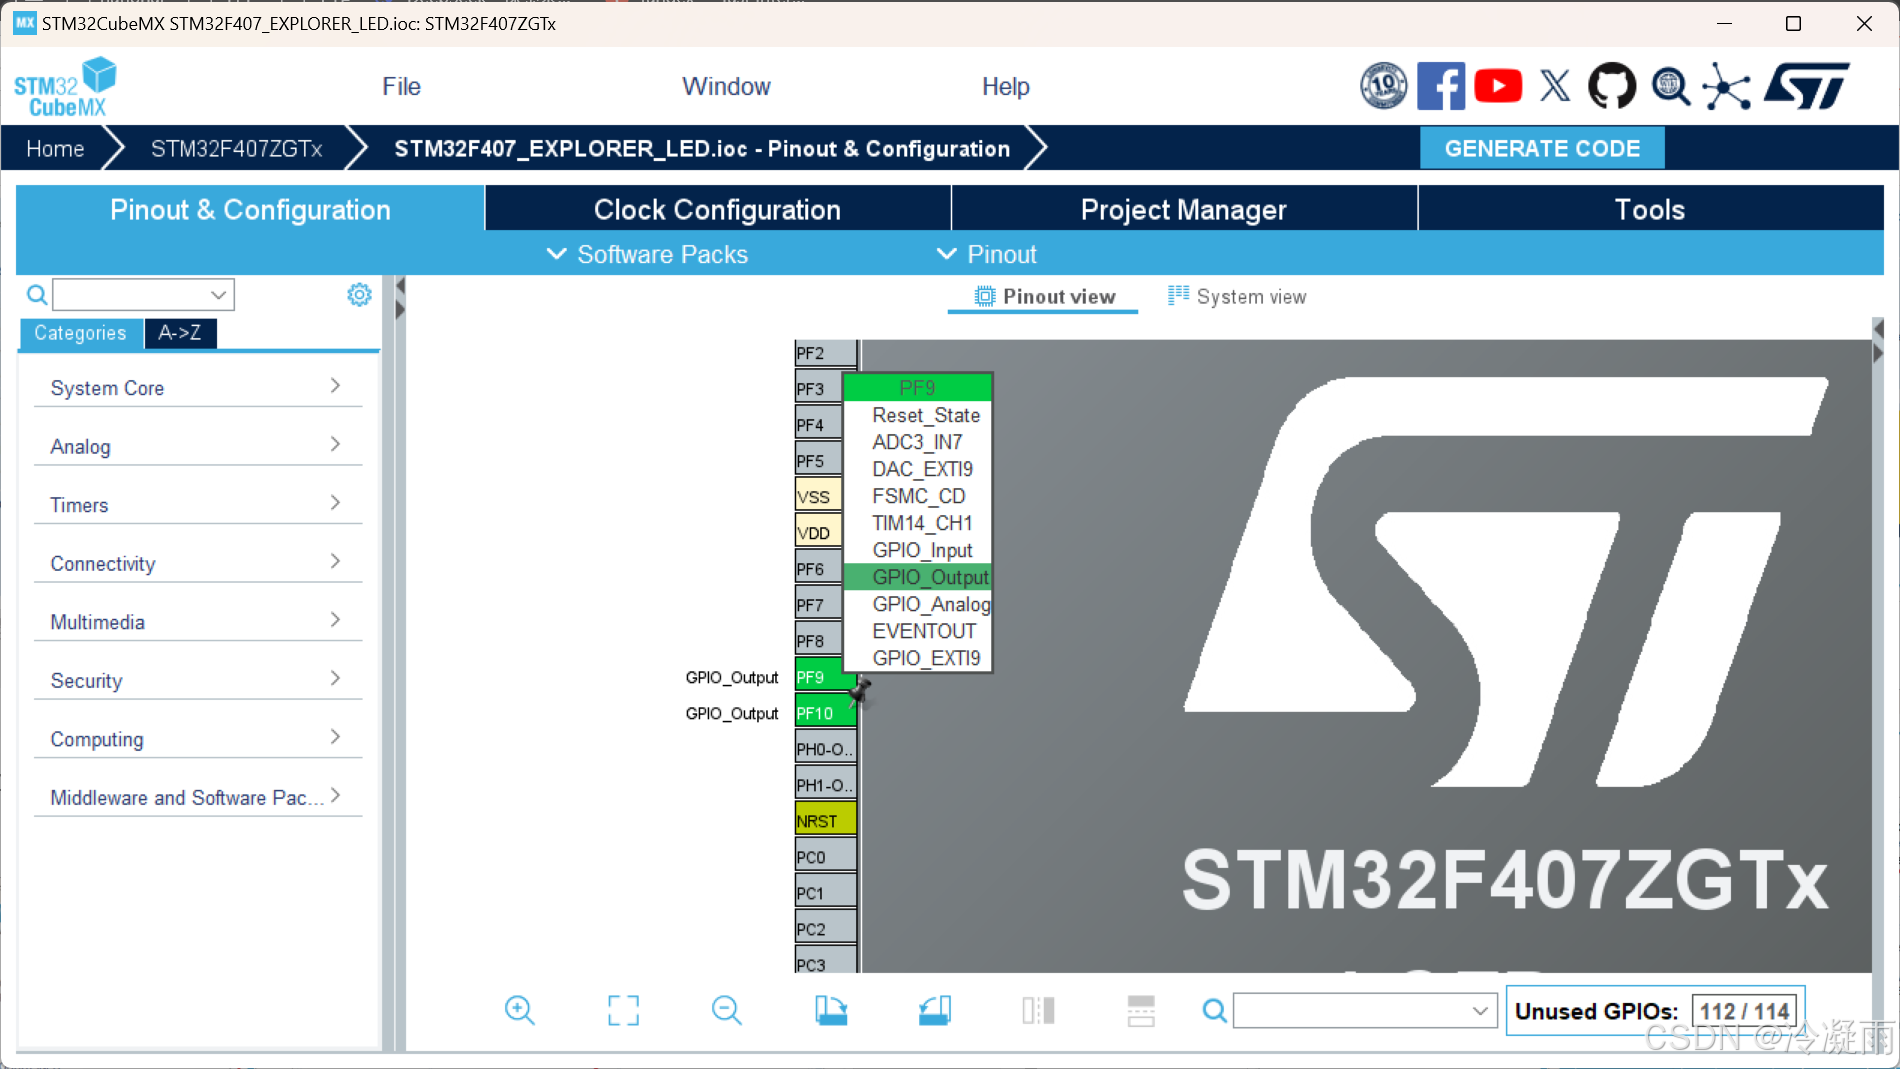Choose ADC3_IN7 for pin PF9
The height and width of the screenshot is (1069, 1900).
(918, 442)
